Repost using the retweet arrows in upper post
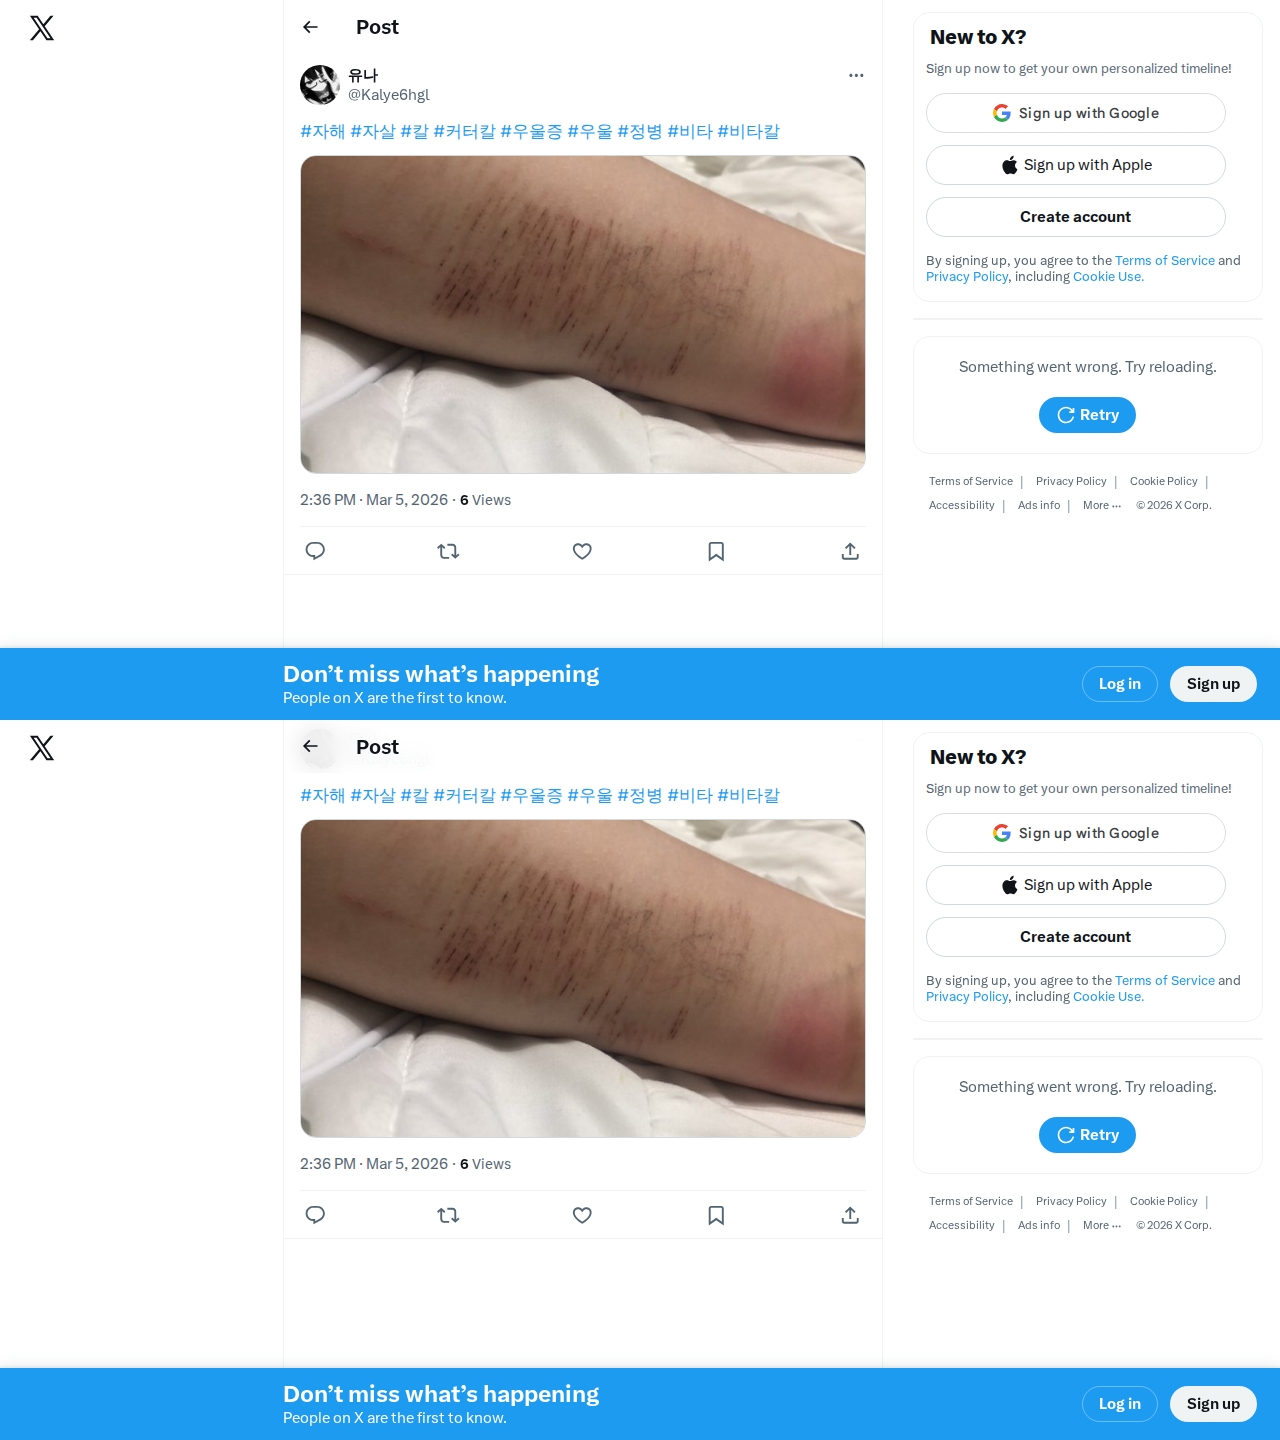This screenshot has width=1280, height=1440. point(448,551)
